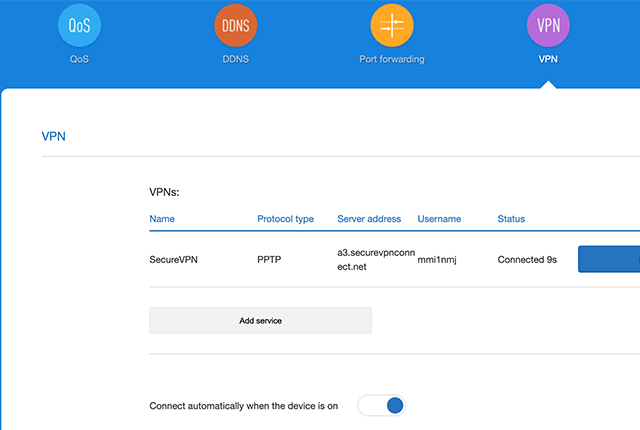Go to the DDNS text label
Image resolution: width=640 pixels, height=430 pixels.
click(x=235, y=59)
